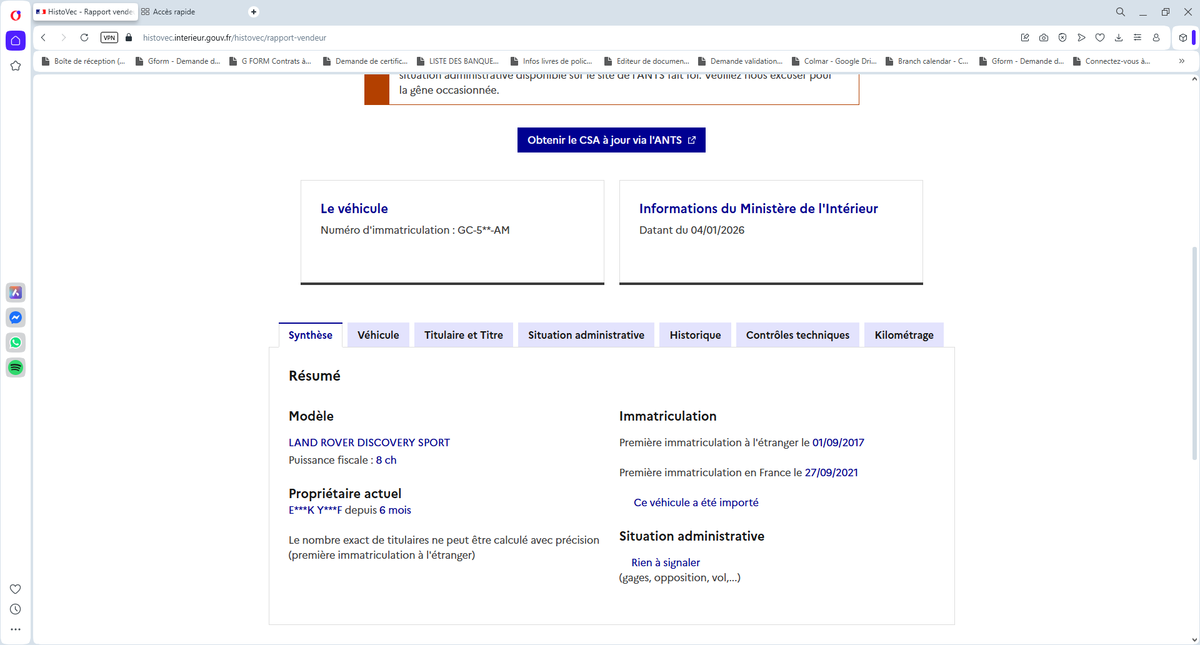Open WhatsApp from the sidebar
The height and width of the screenshot is (645, 1200).
tap(16, 343)
